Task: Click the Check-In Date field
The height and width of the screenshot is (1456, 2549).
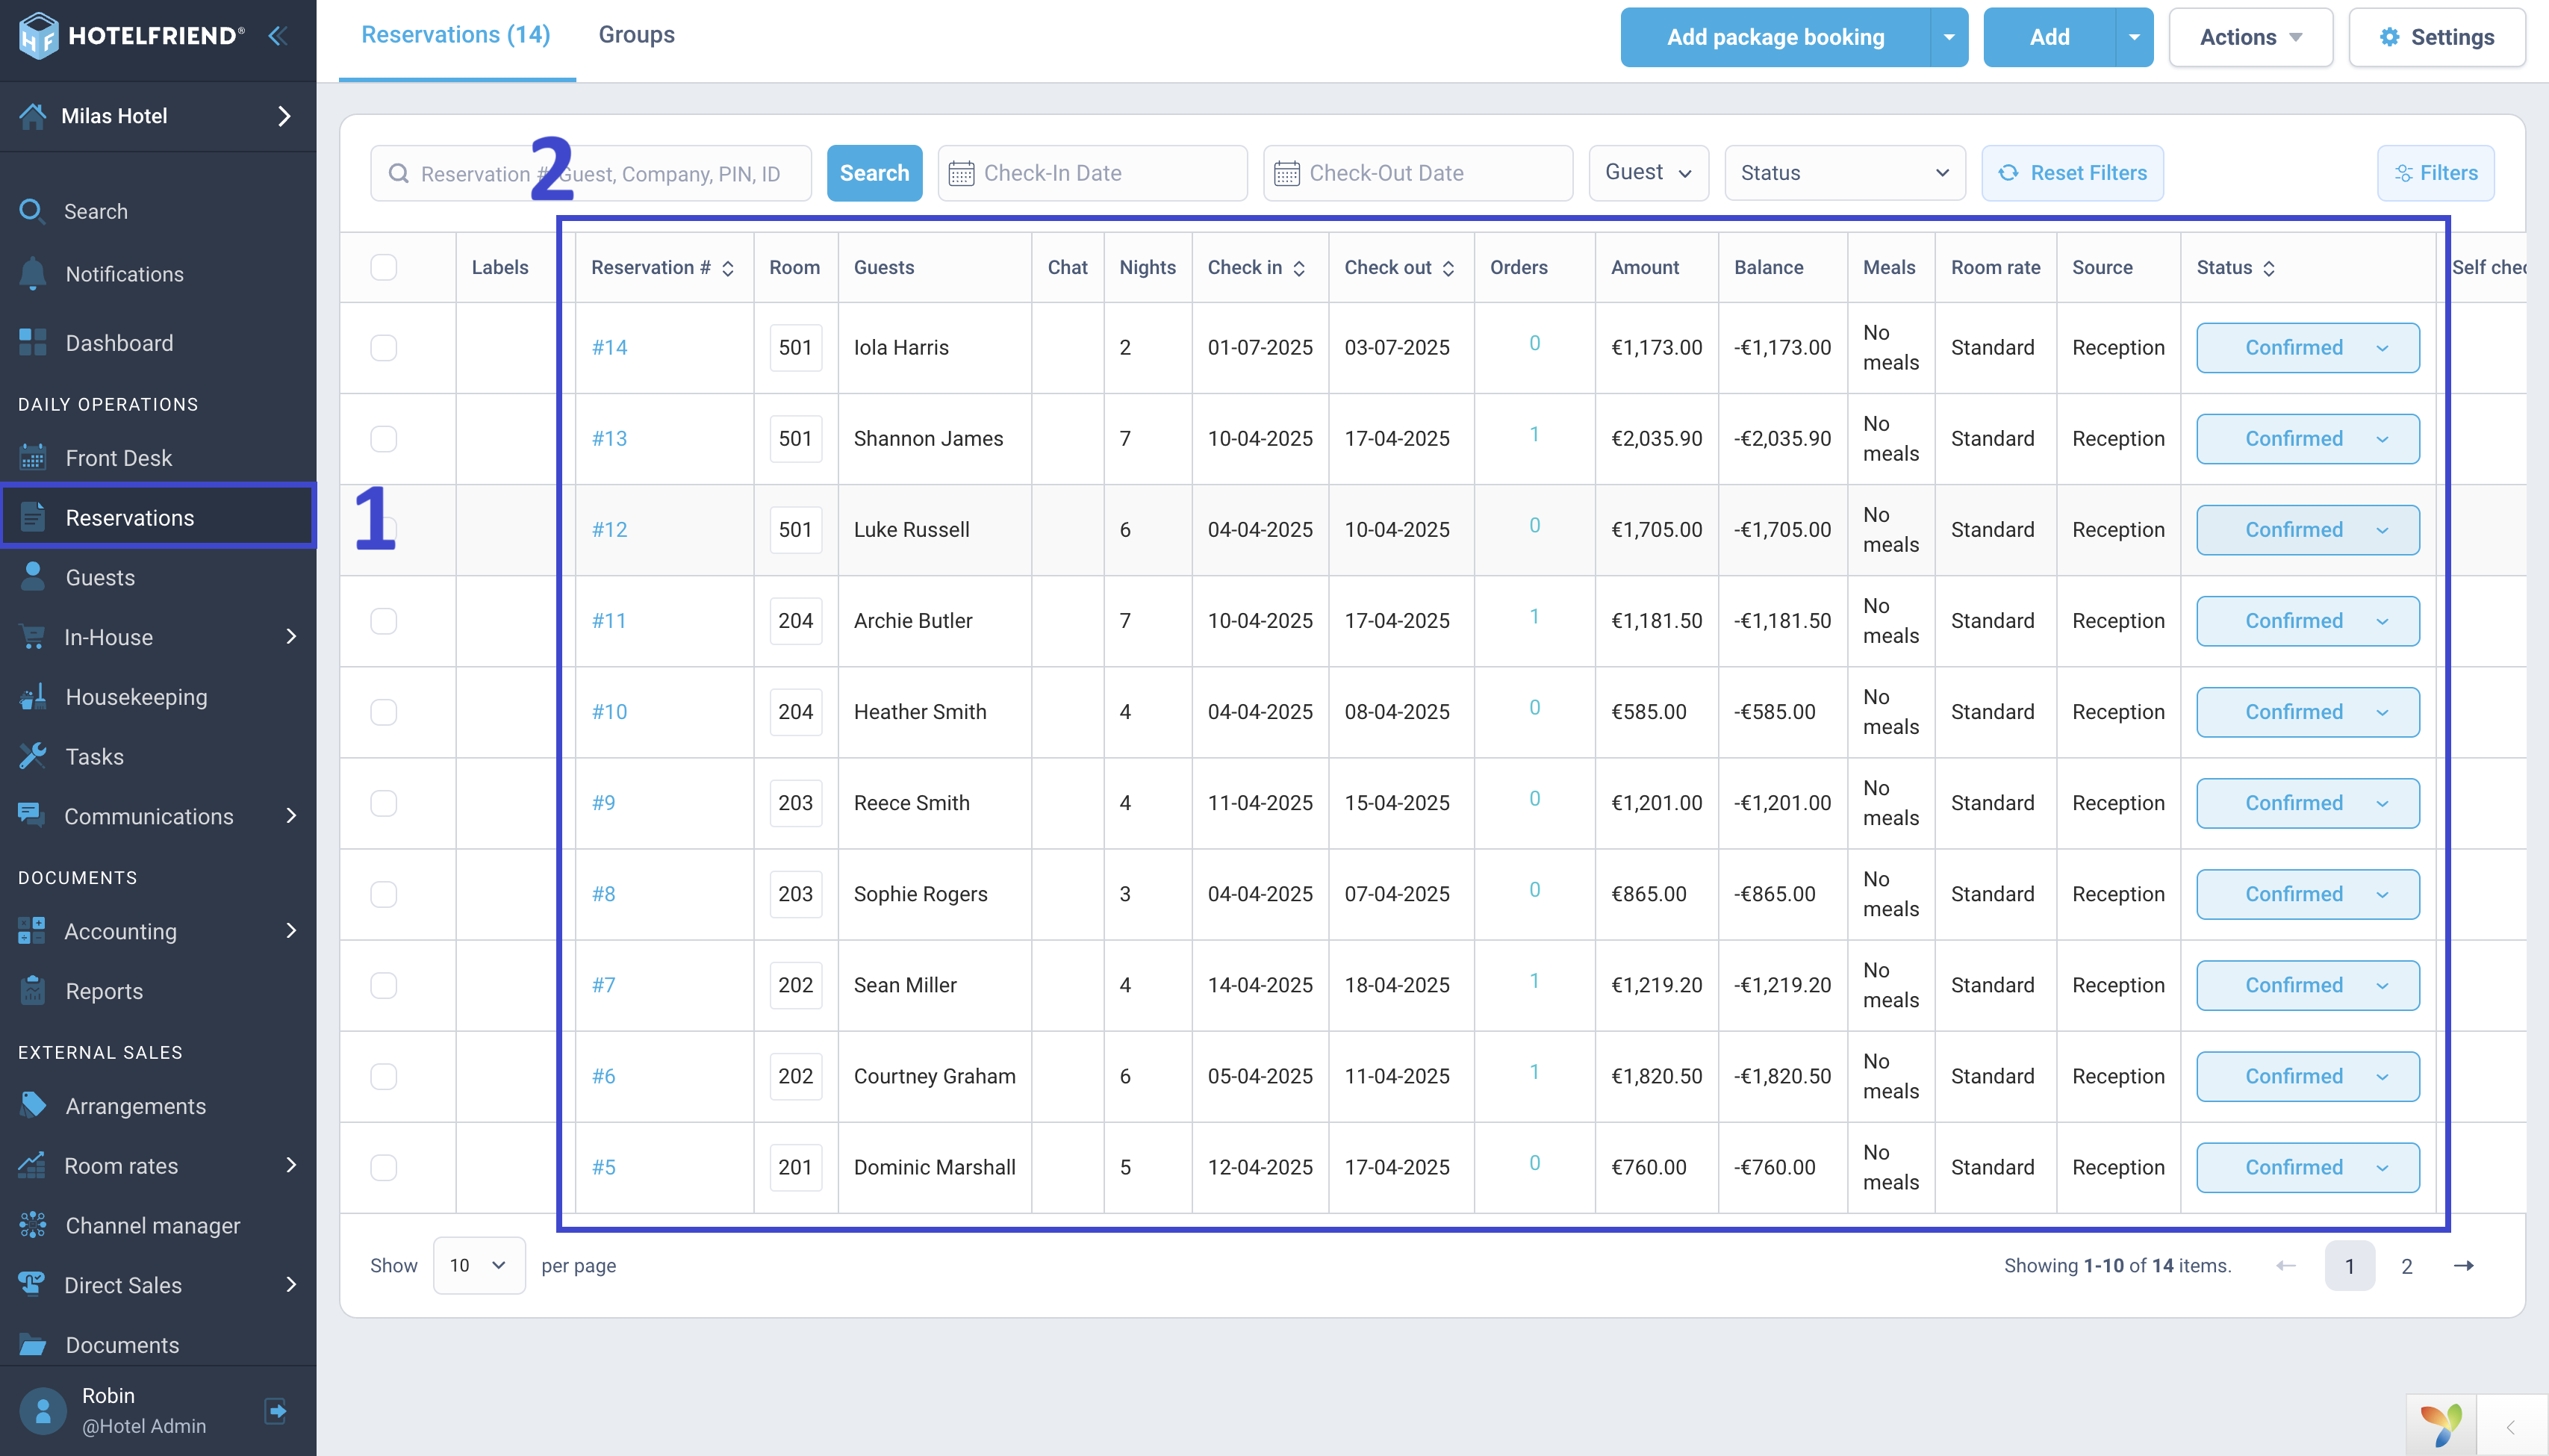Action: [x=1092, y=173]
